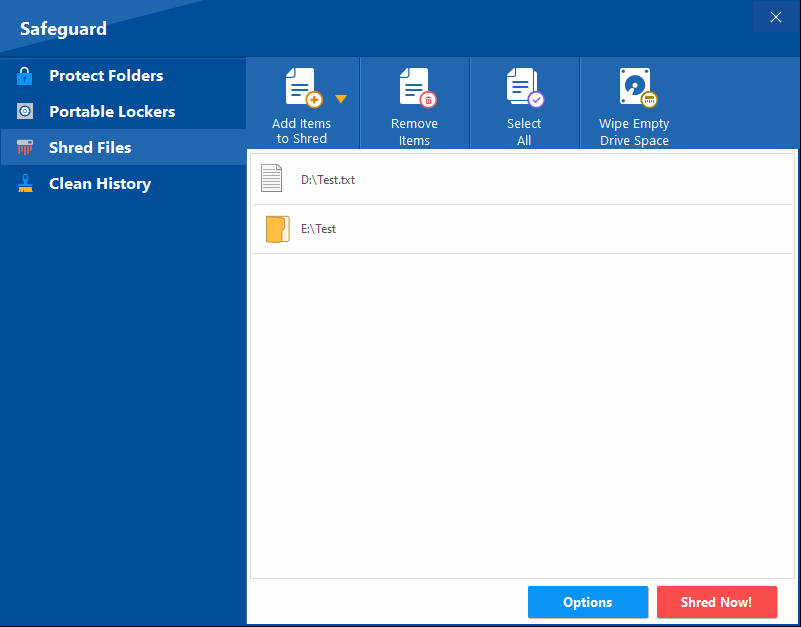Click the Remove Items label

[414, 132]
